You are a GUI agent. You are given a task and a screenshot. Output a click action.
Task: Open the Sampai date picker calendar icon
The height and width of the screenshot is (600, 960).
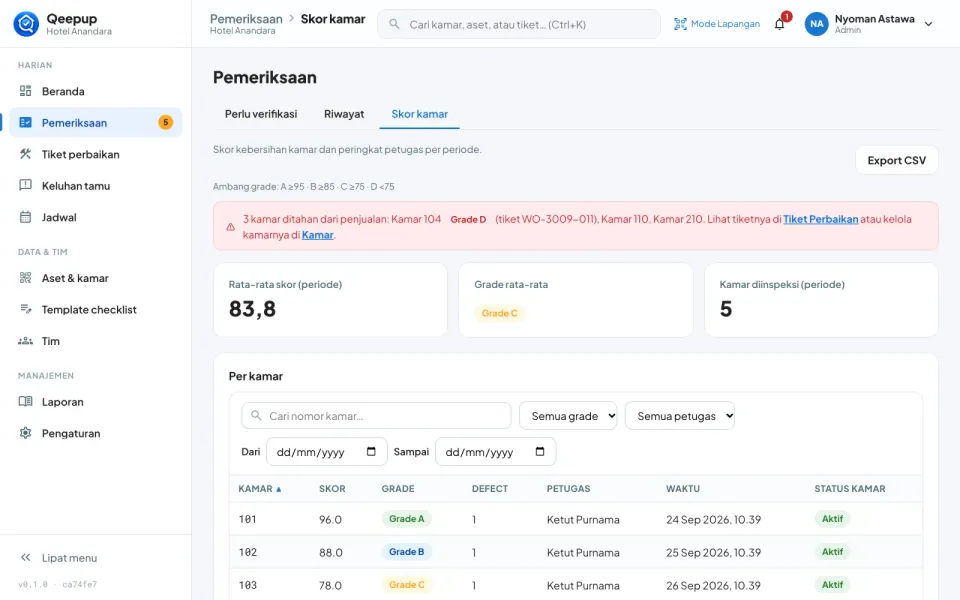click(540, 451)
